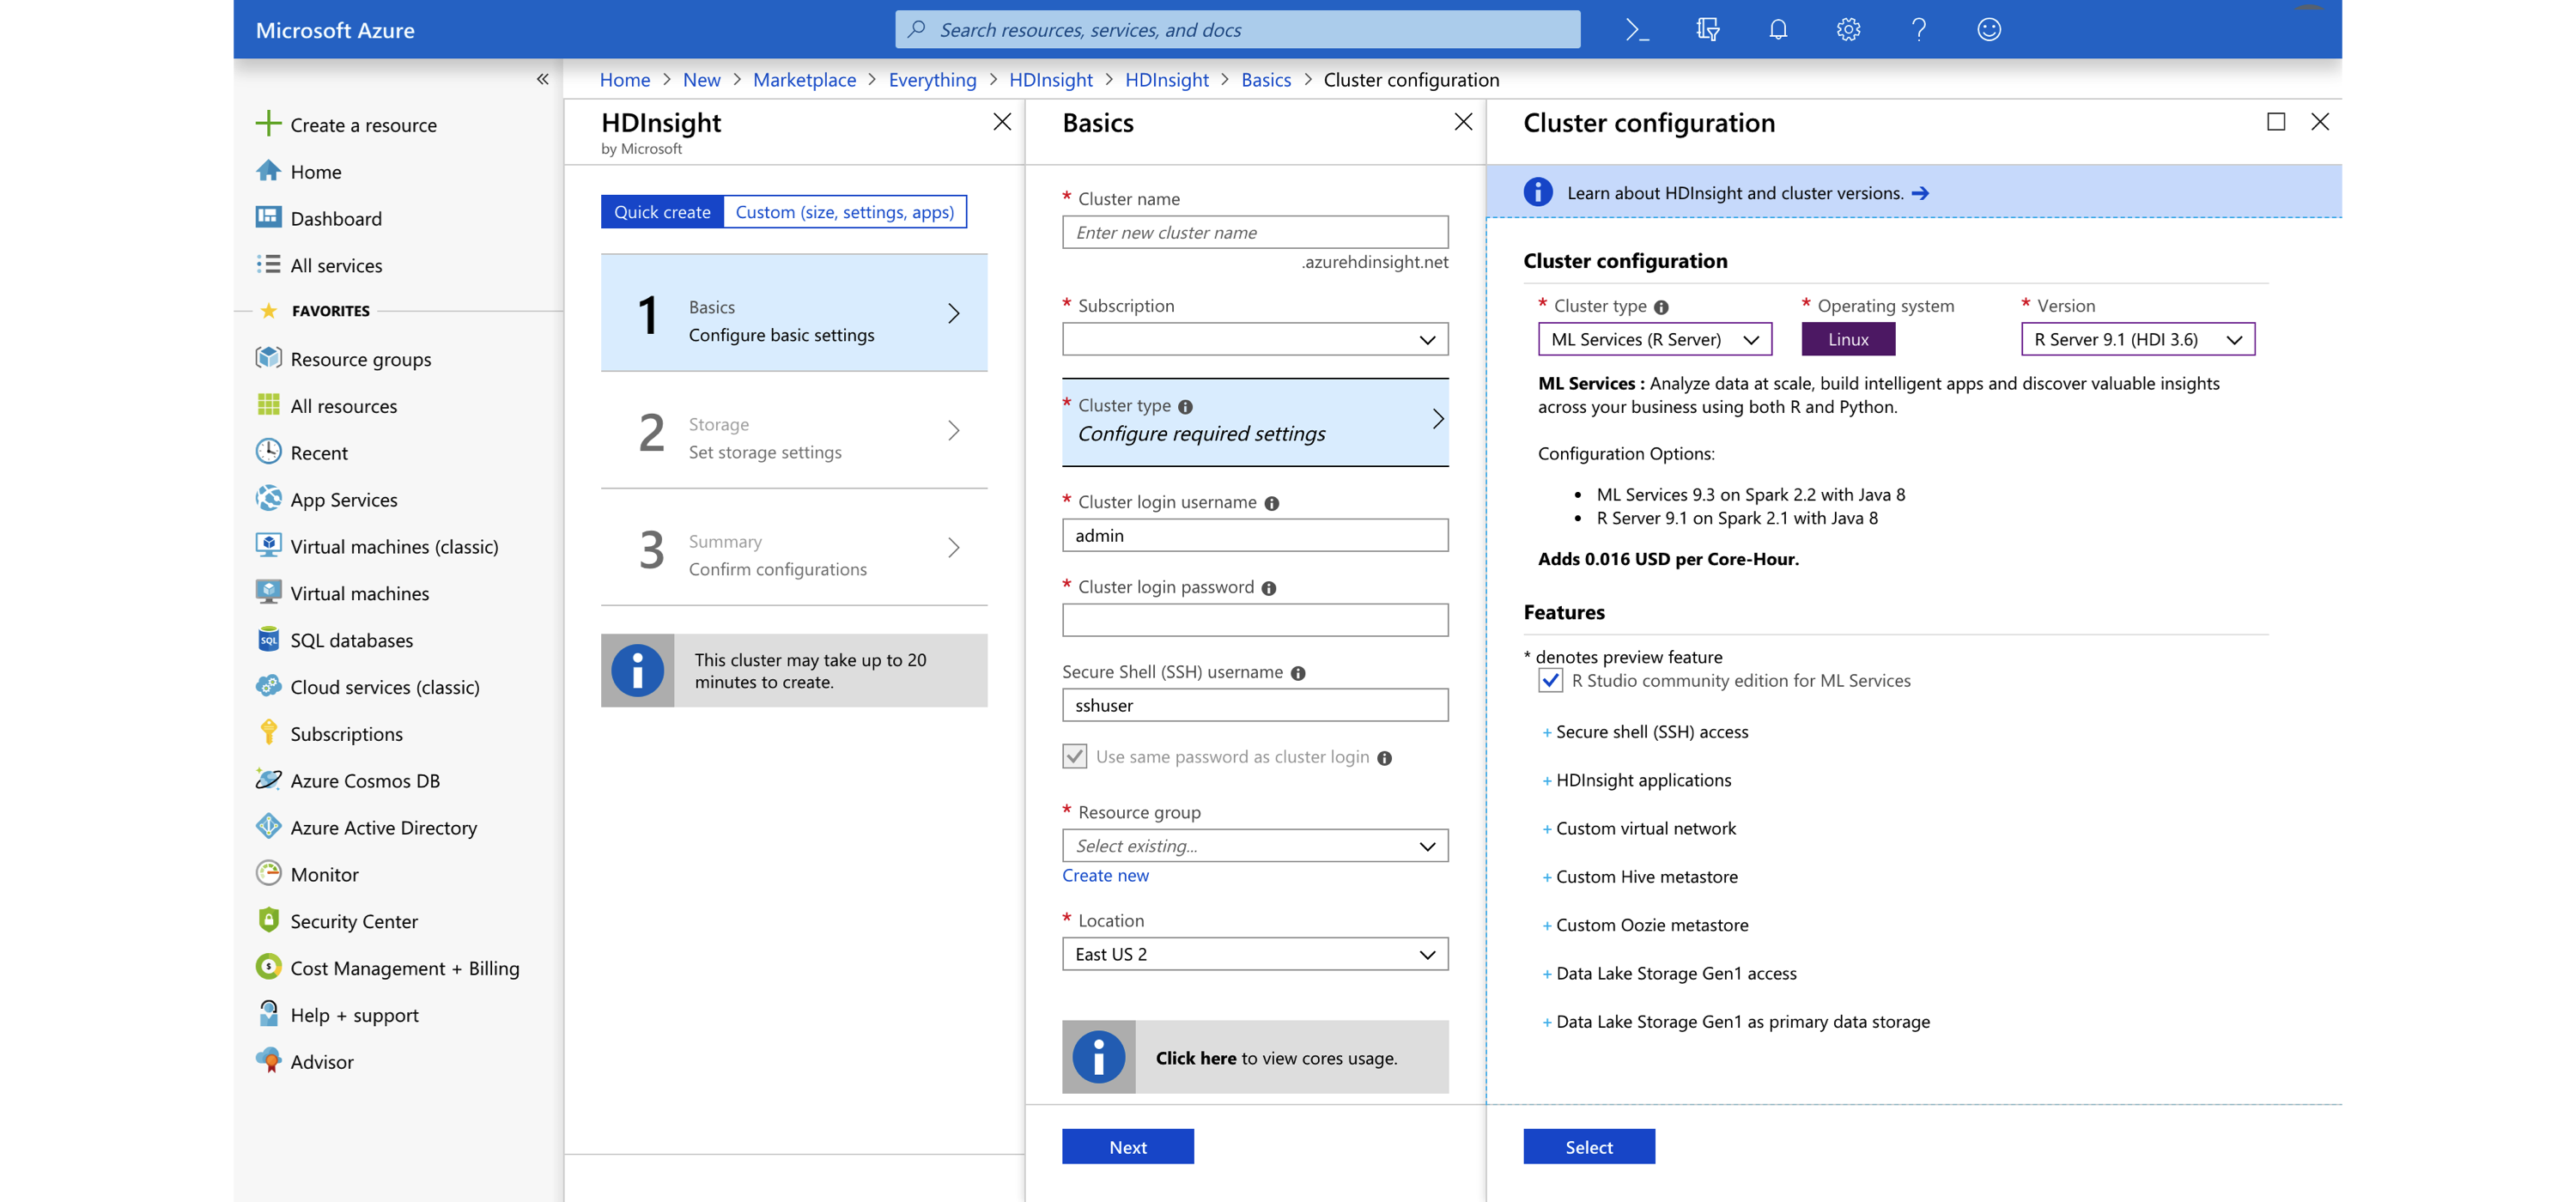Open All services list
This screenshot has width=2576, height=1202.
click(336, 266)
